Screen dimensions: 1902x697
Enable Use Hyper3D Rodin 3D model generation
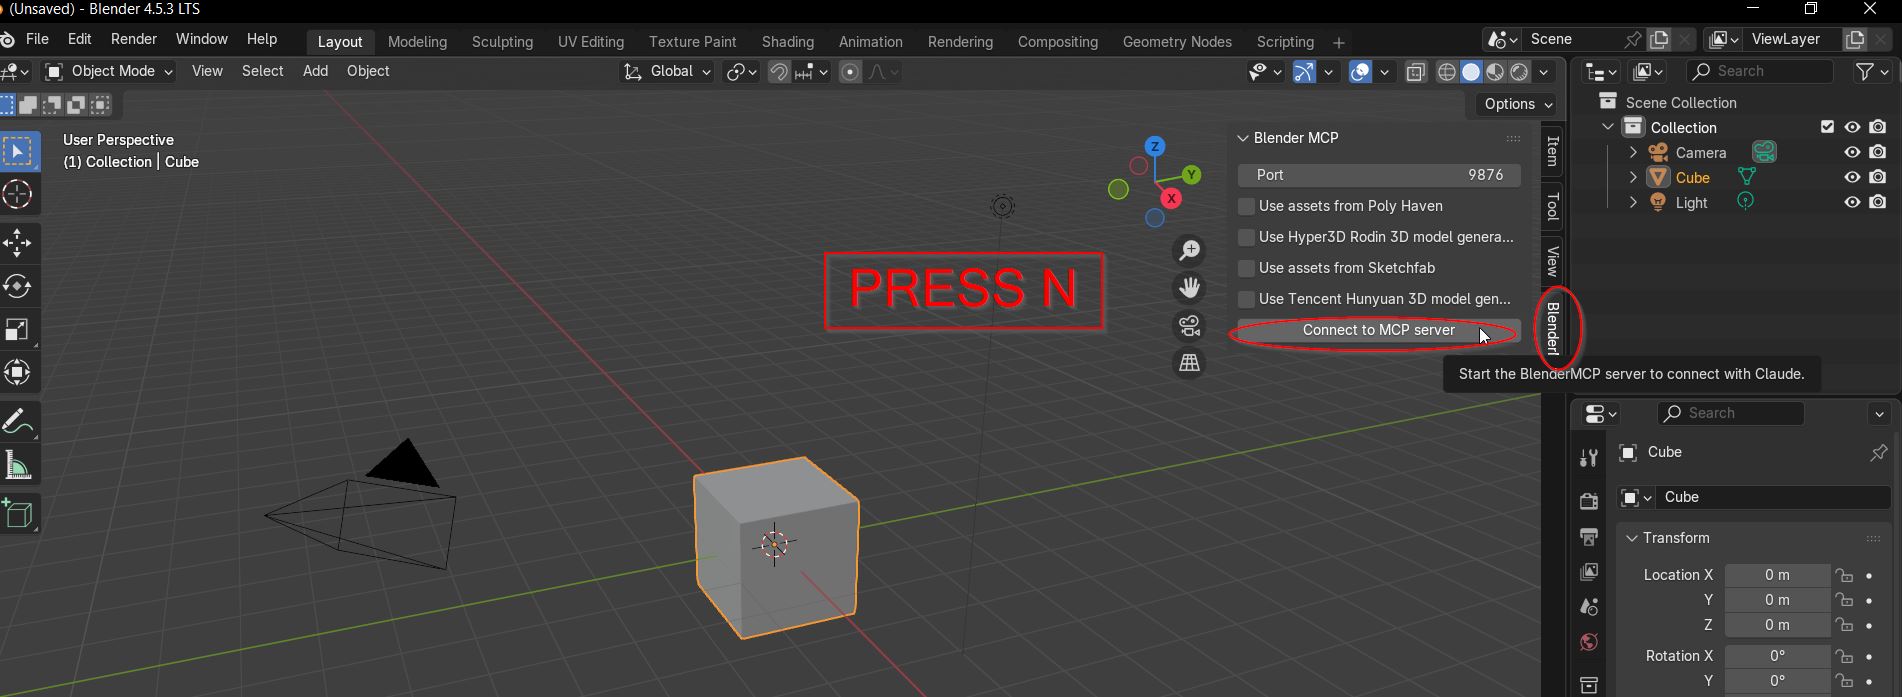(x=1246, y=237)
